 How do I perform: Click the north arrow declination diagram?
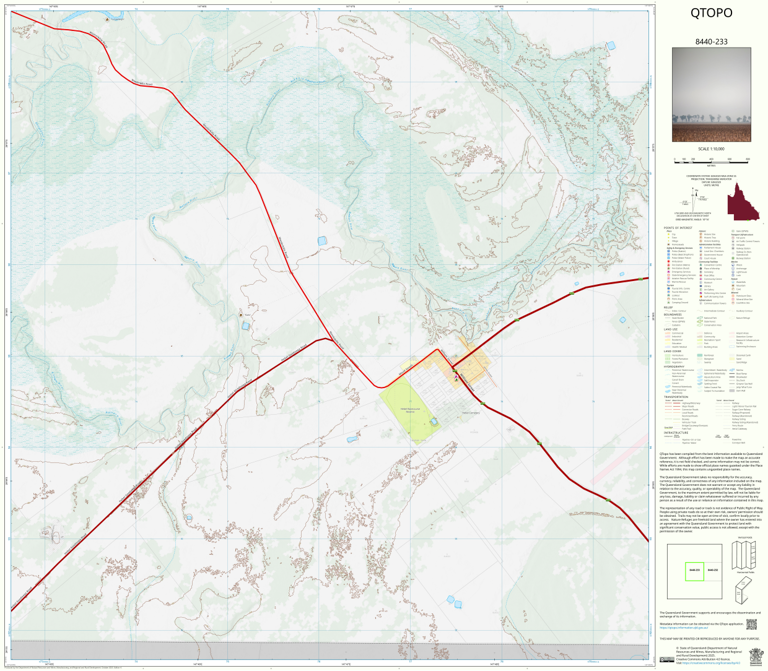click(x=692, y=200)
